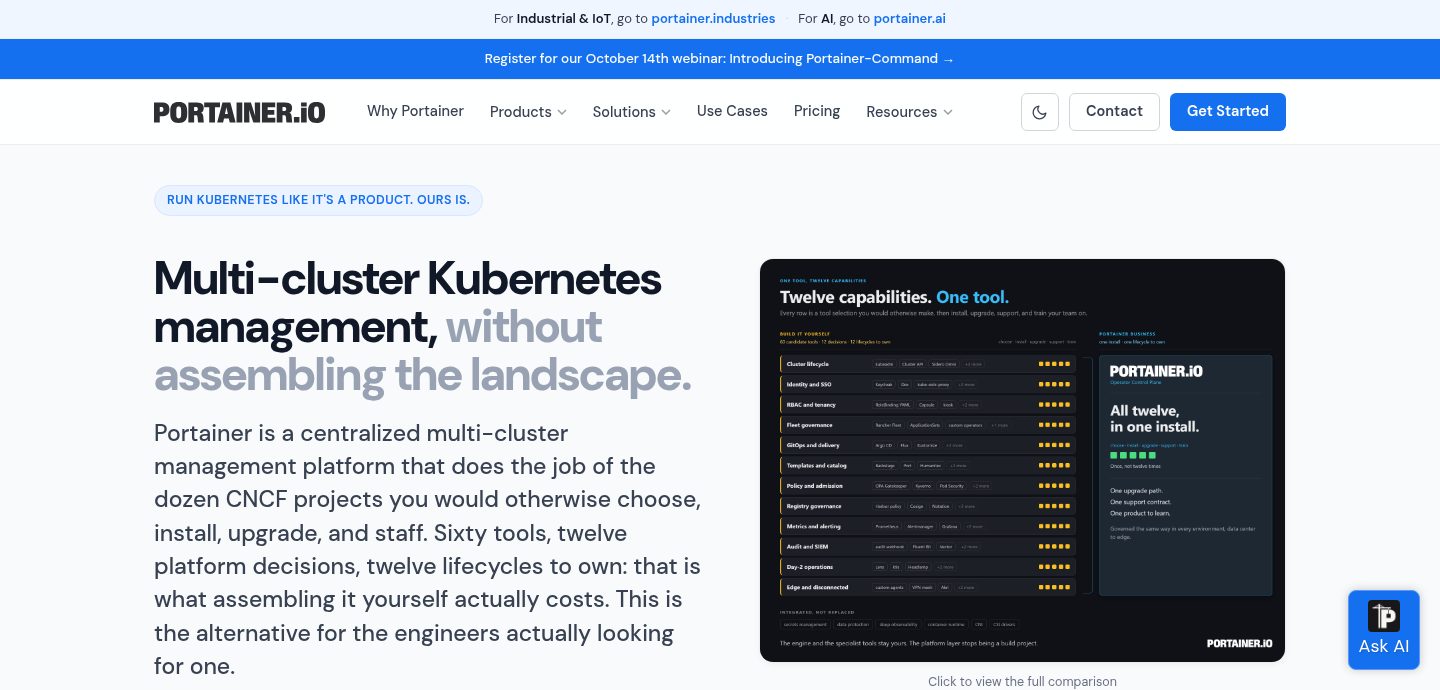Open the Pricing page
1440x690 pixels.
817,111
